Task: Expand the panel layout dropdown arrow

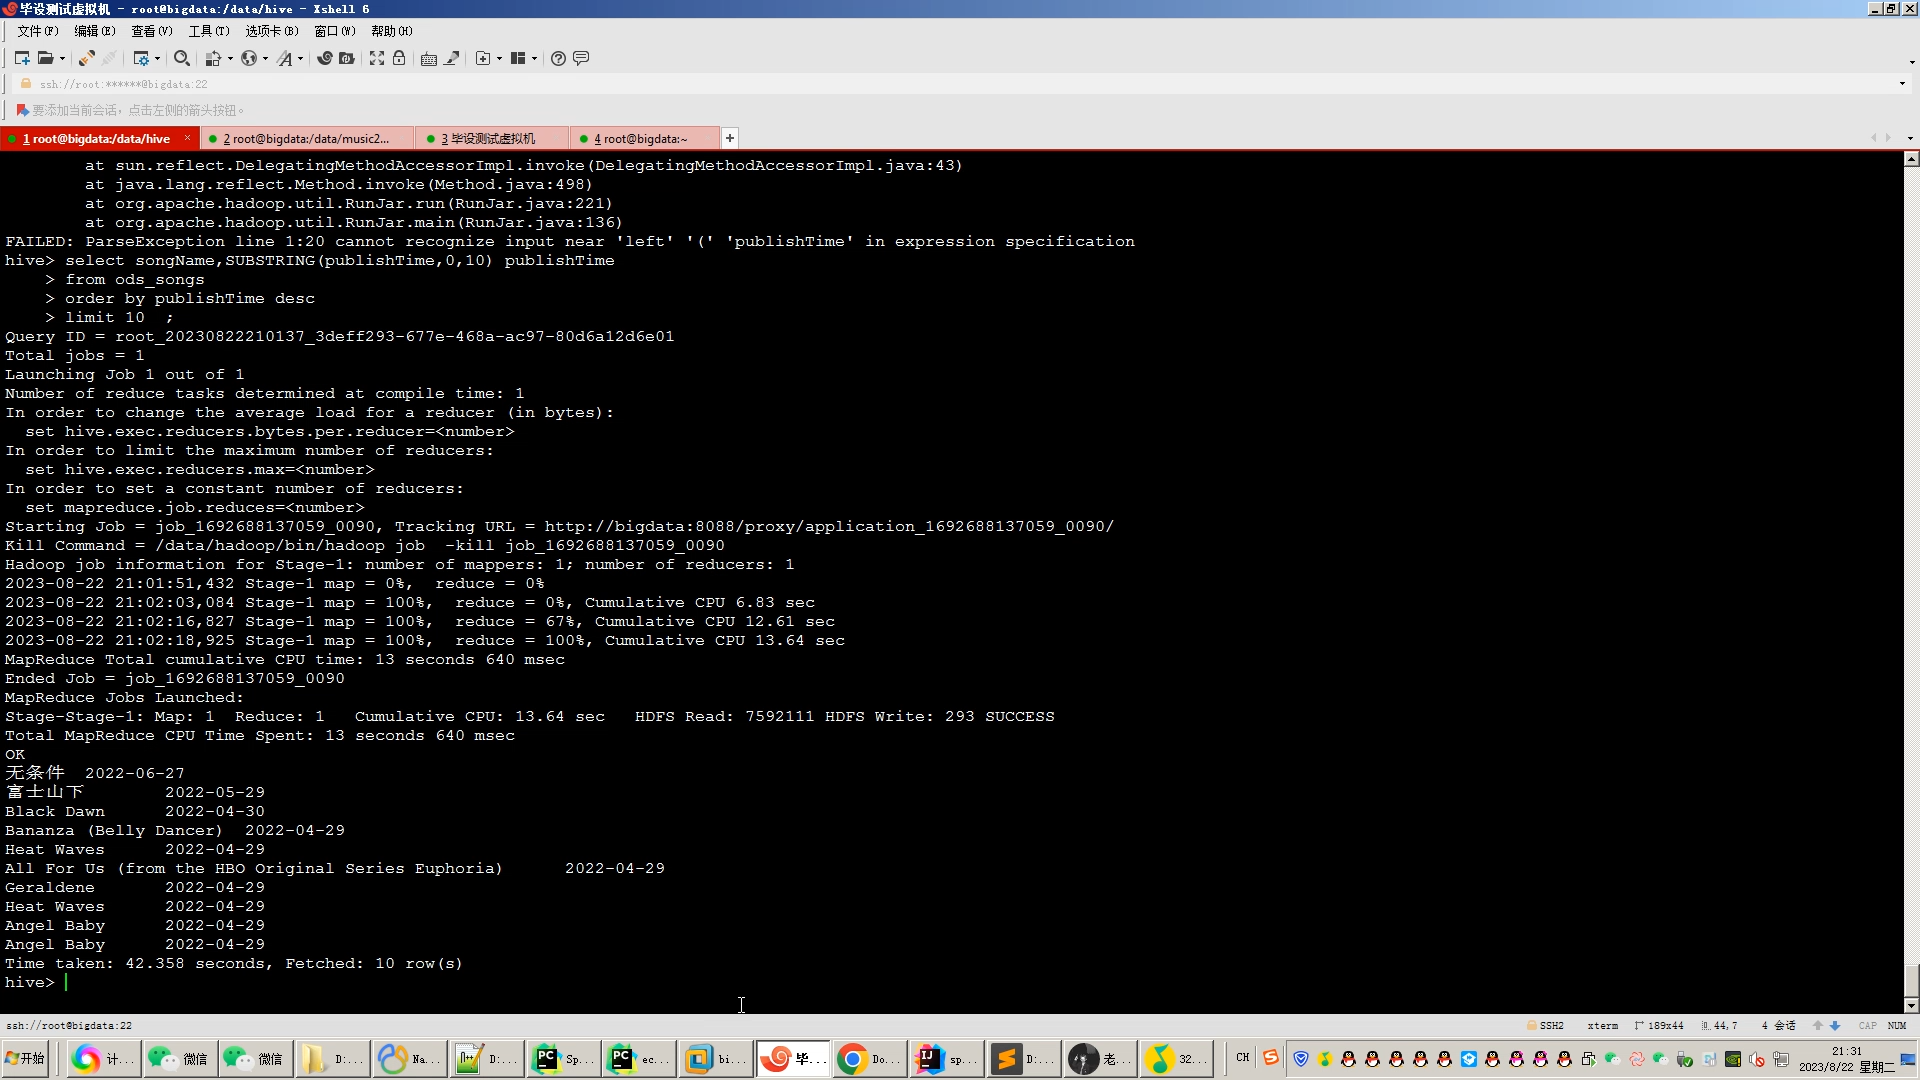Action: coord(534,58)
